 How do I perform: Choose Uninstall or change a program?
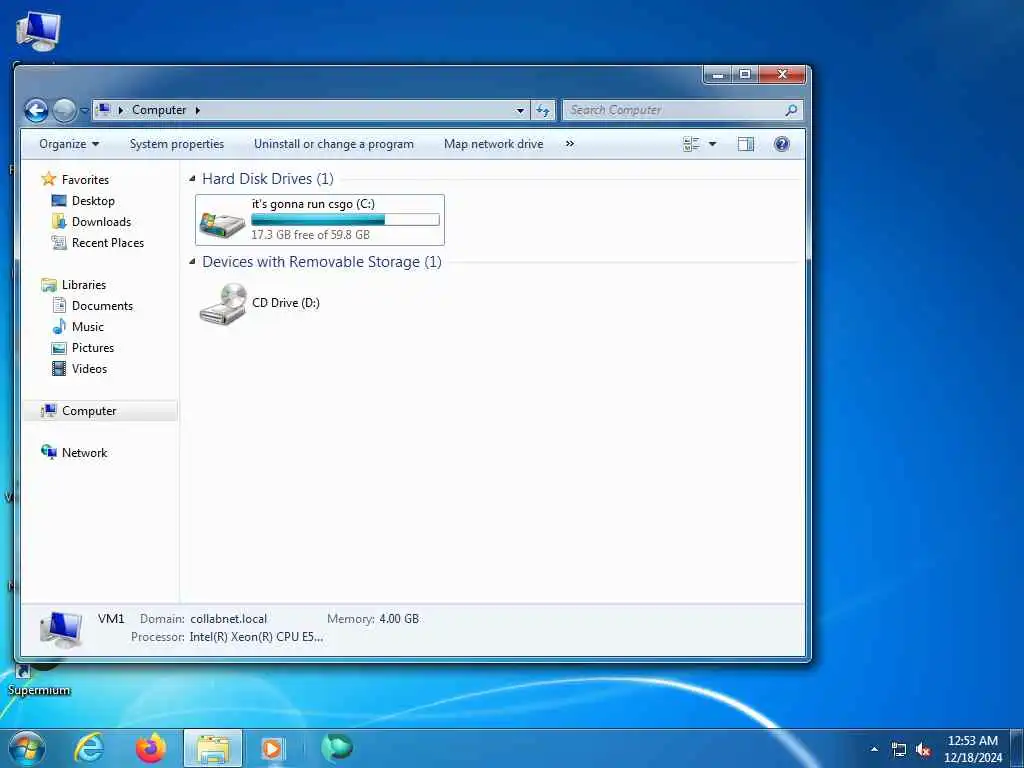tap(334, 144)
